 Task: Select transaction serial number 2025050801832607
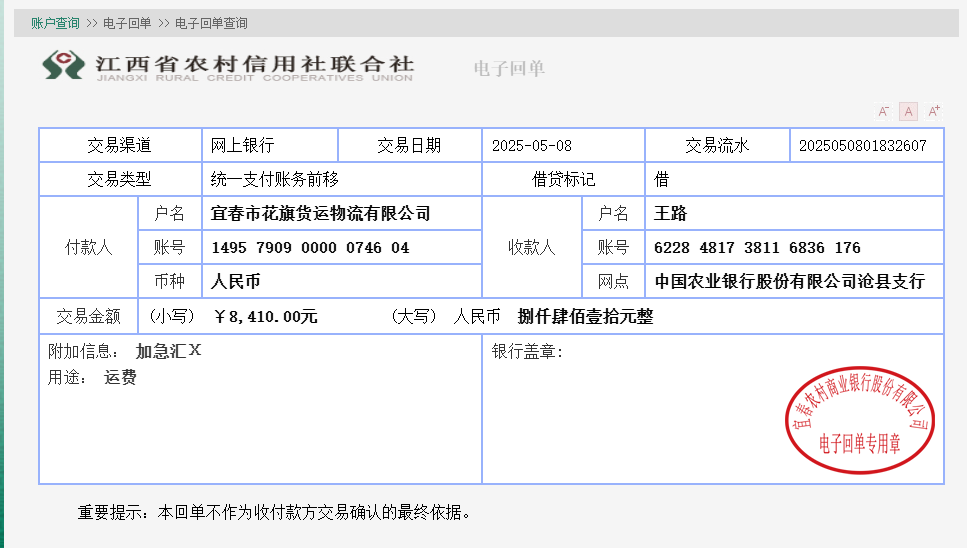862,145
